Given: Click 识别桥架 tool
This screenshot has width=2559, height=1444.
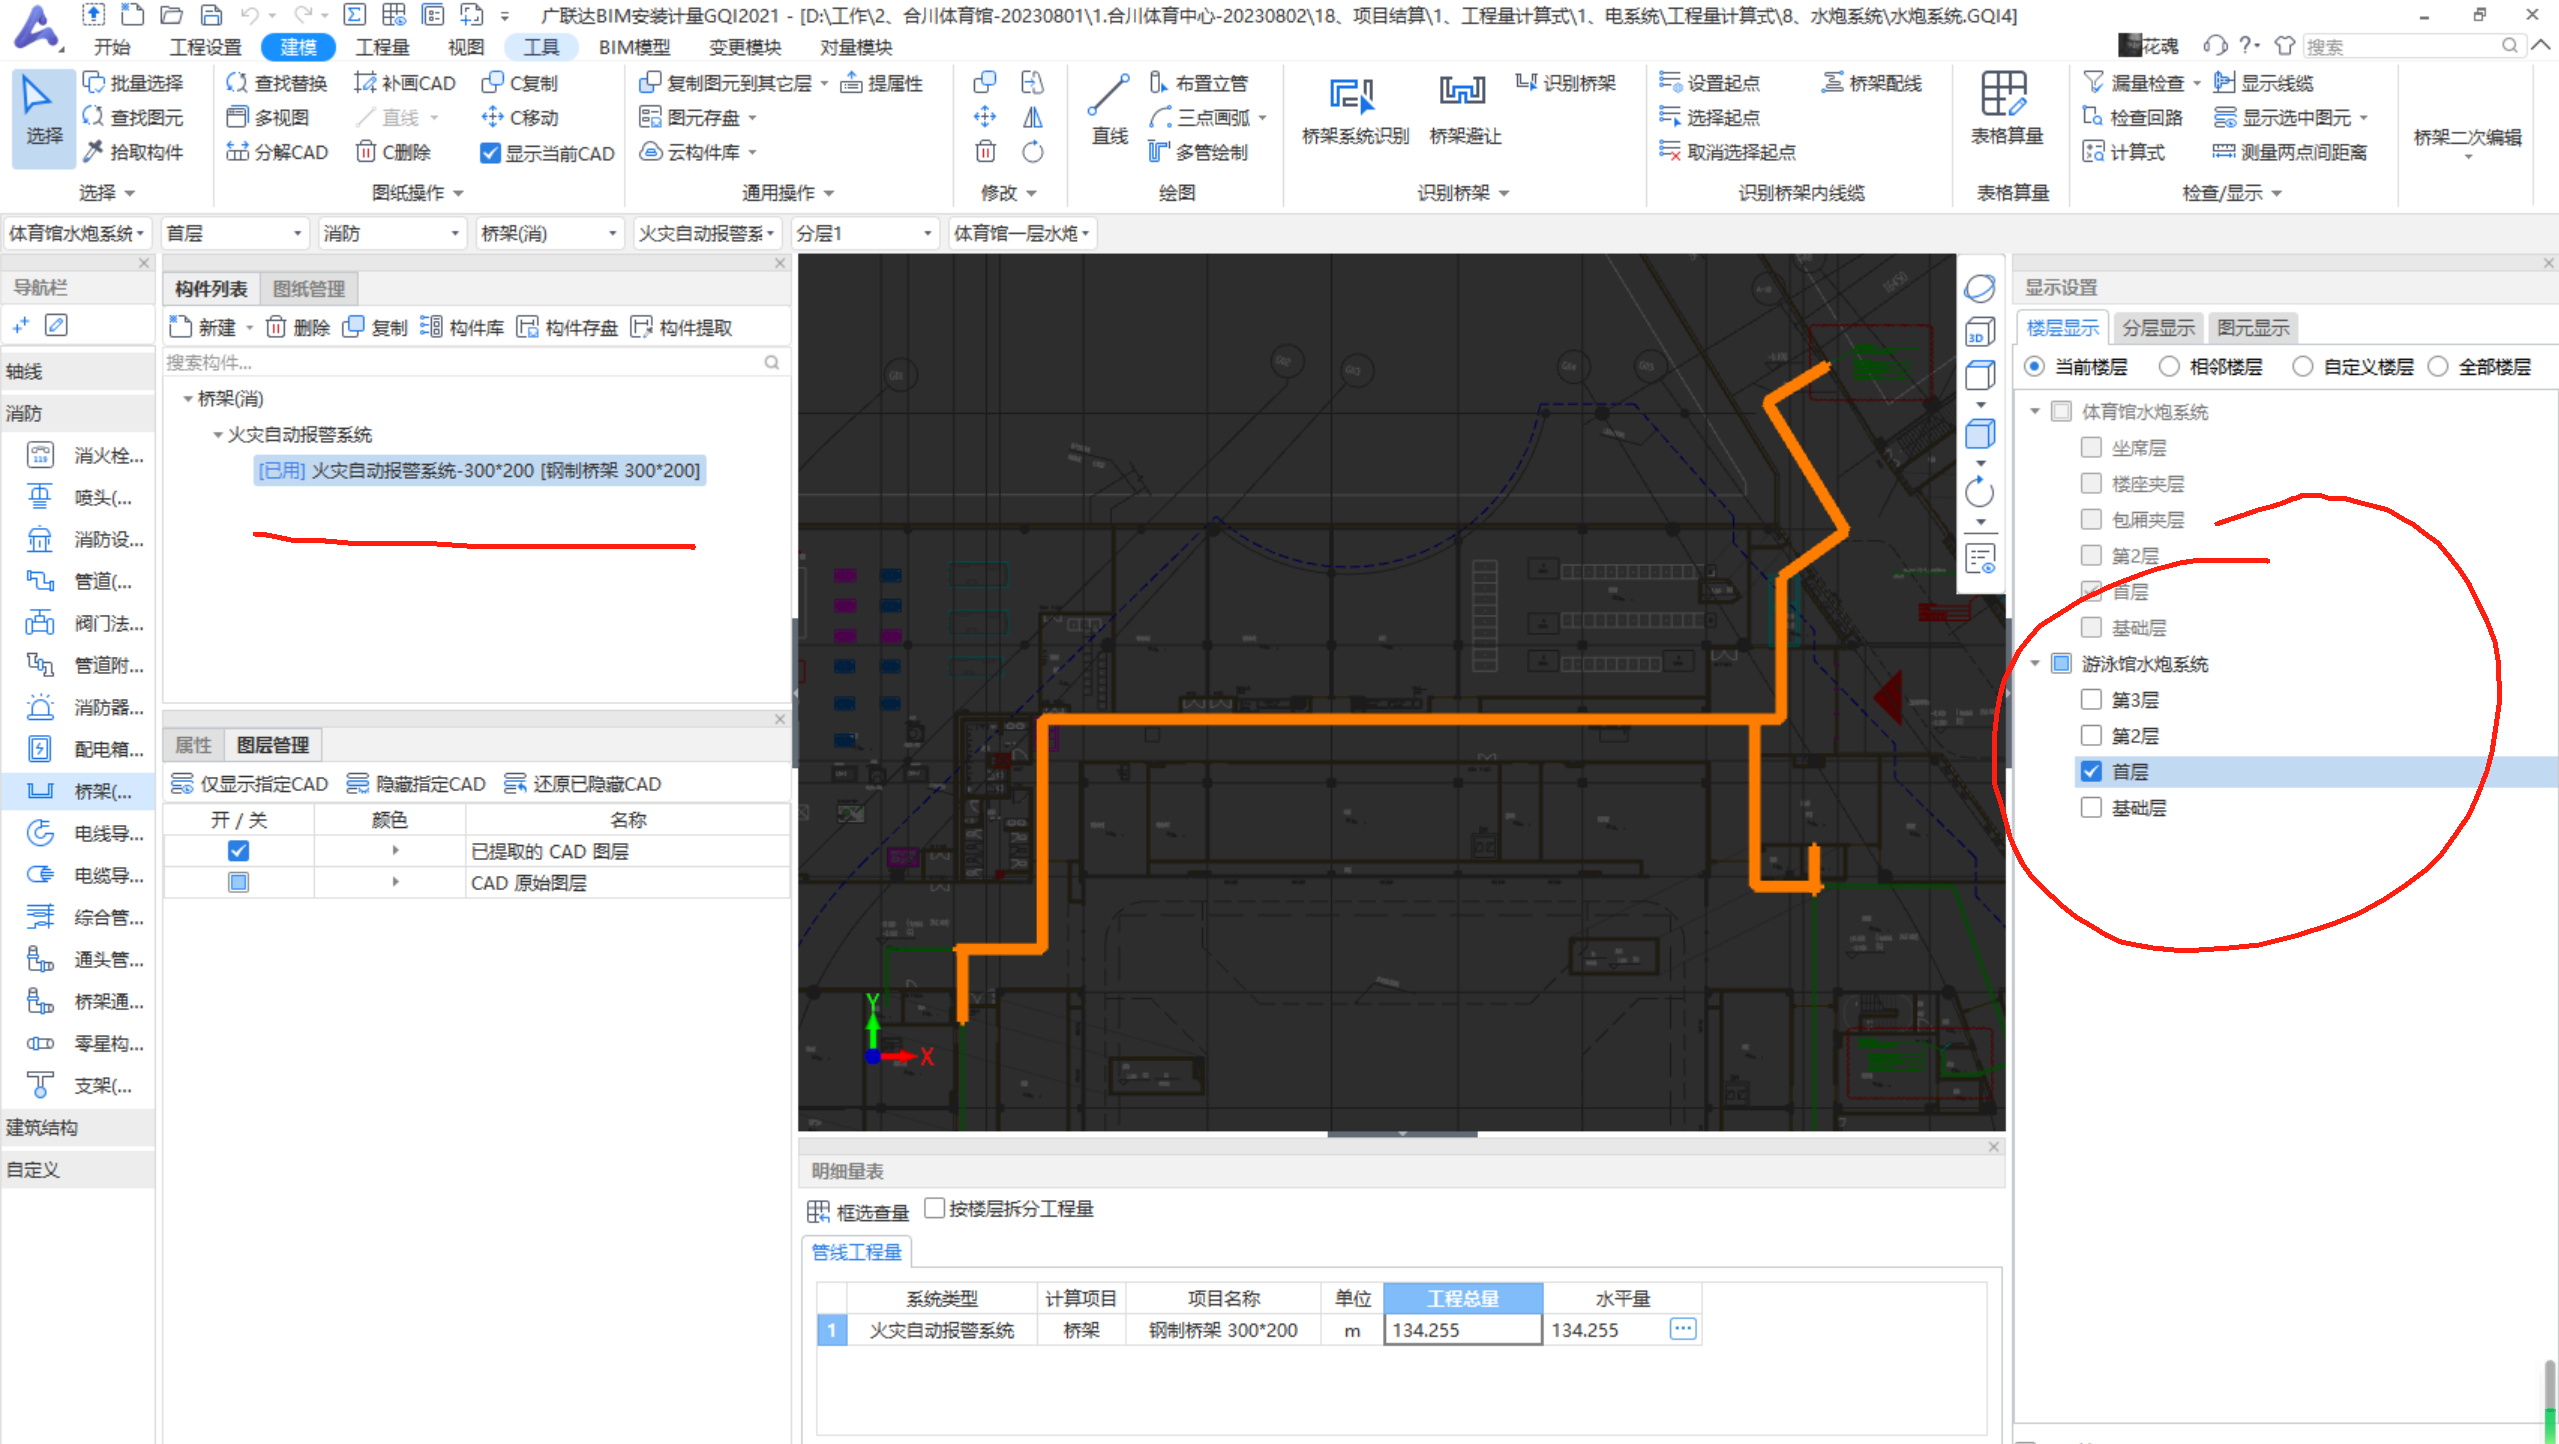Looking at the screenshot, I should [x=1565, y=83].
